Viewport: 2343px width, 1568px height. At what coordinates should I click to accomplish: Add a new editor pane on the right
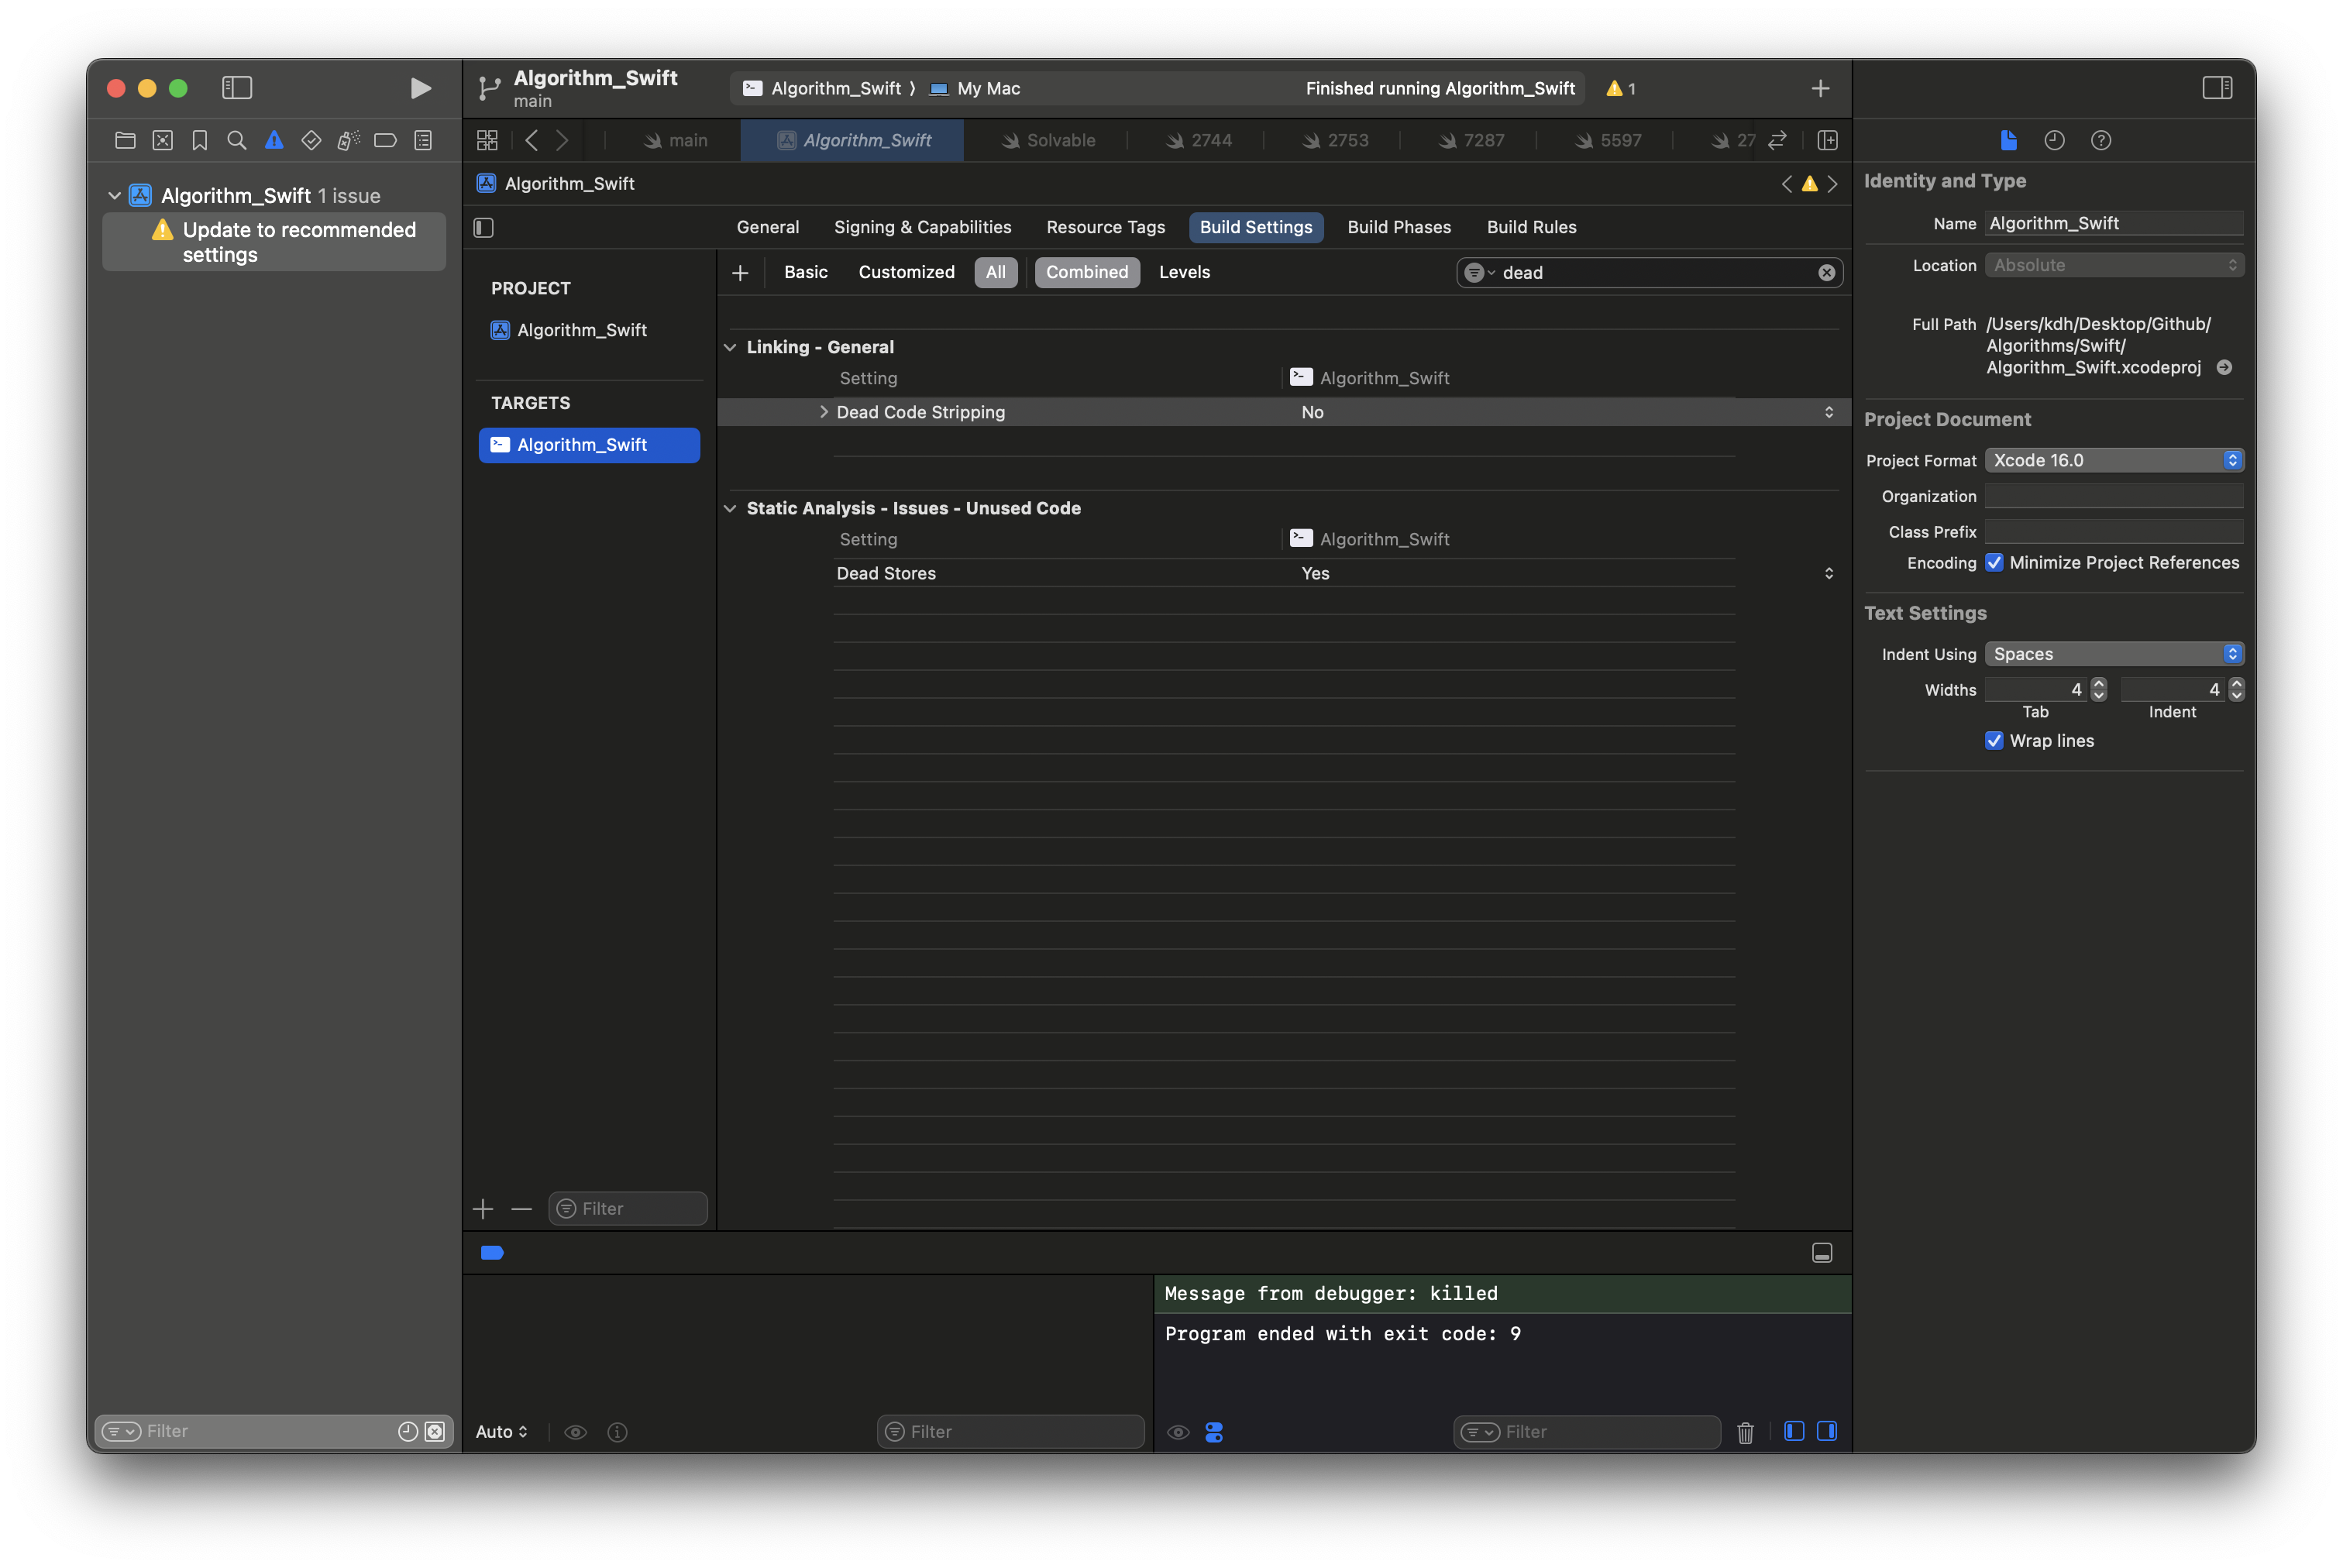1827,141
